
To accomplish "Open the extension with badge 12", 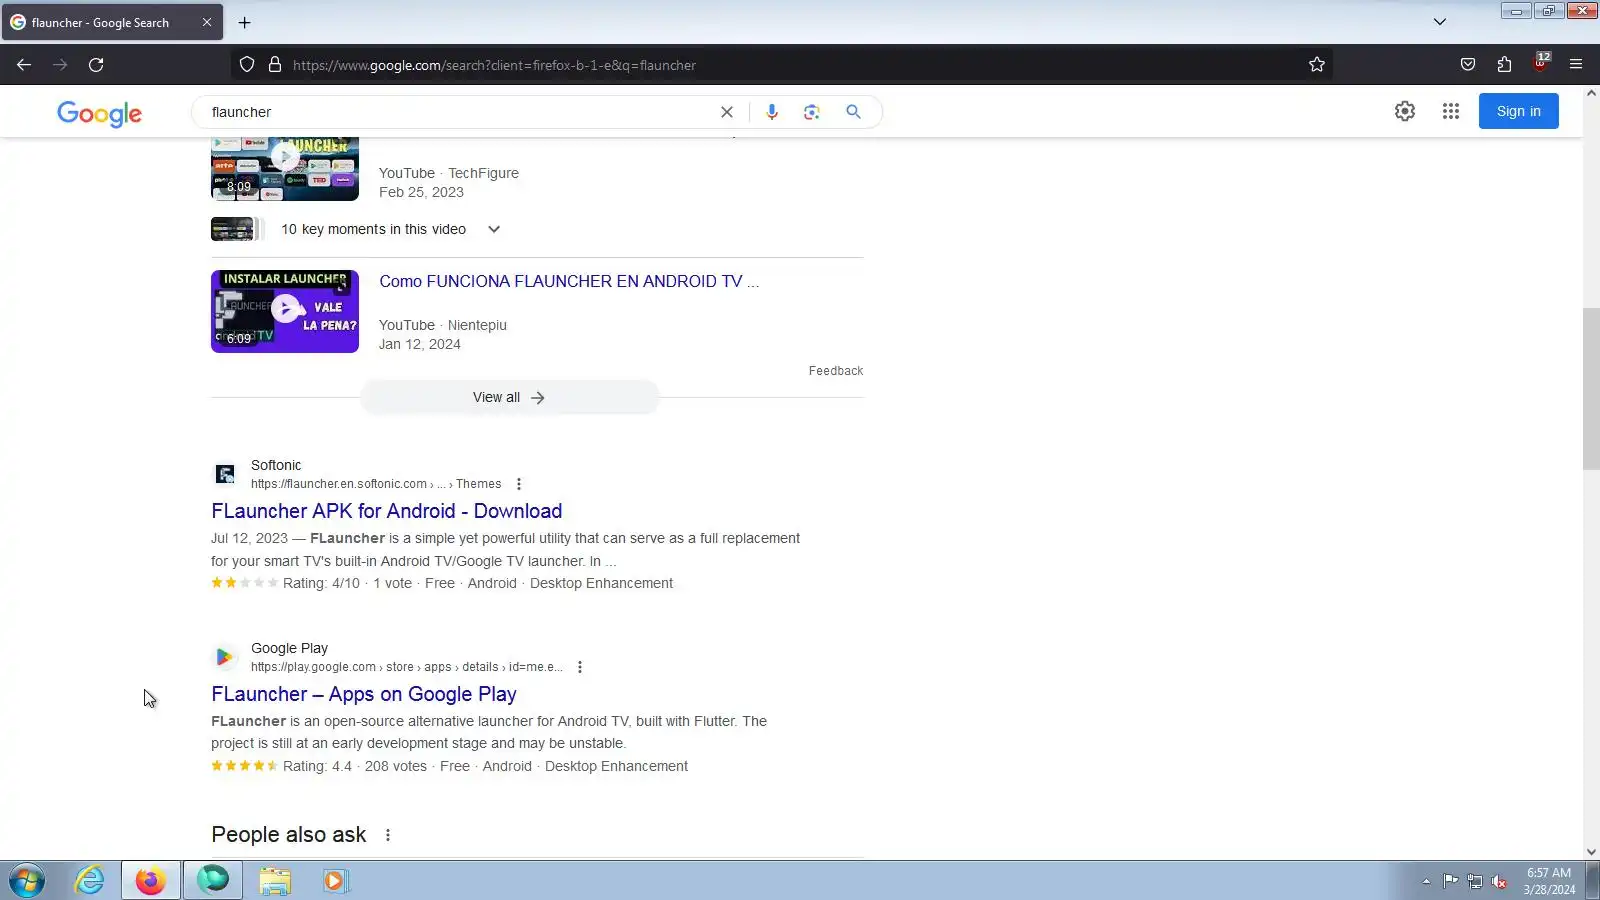I will coord(1541,63).
